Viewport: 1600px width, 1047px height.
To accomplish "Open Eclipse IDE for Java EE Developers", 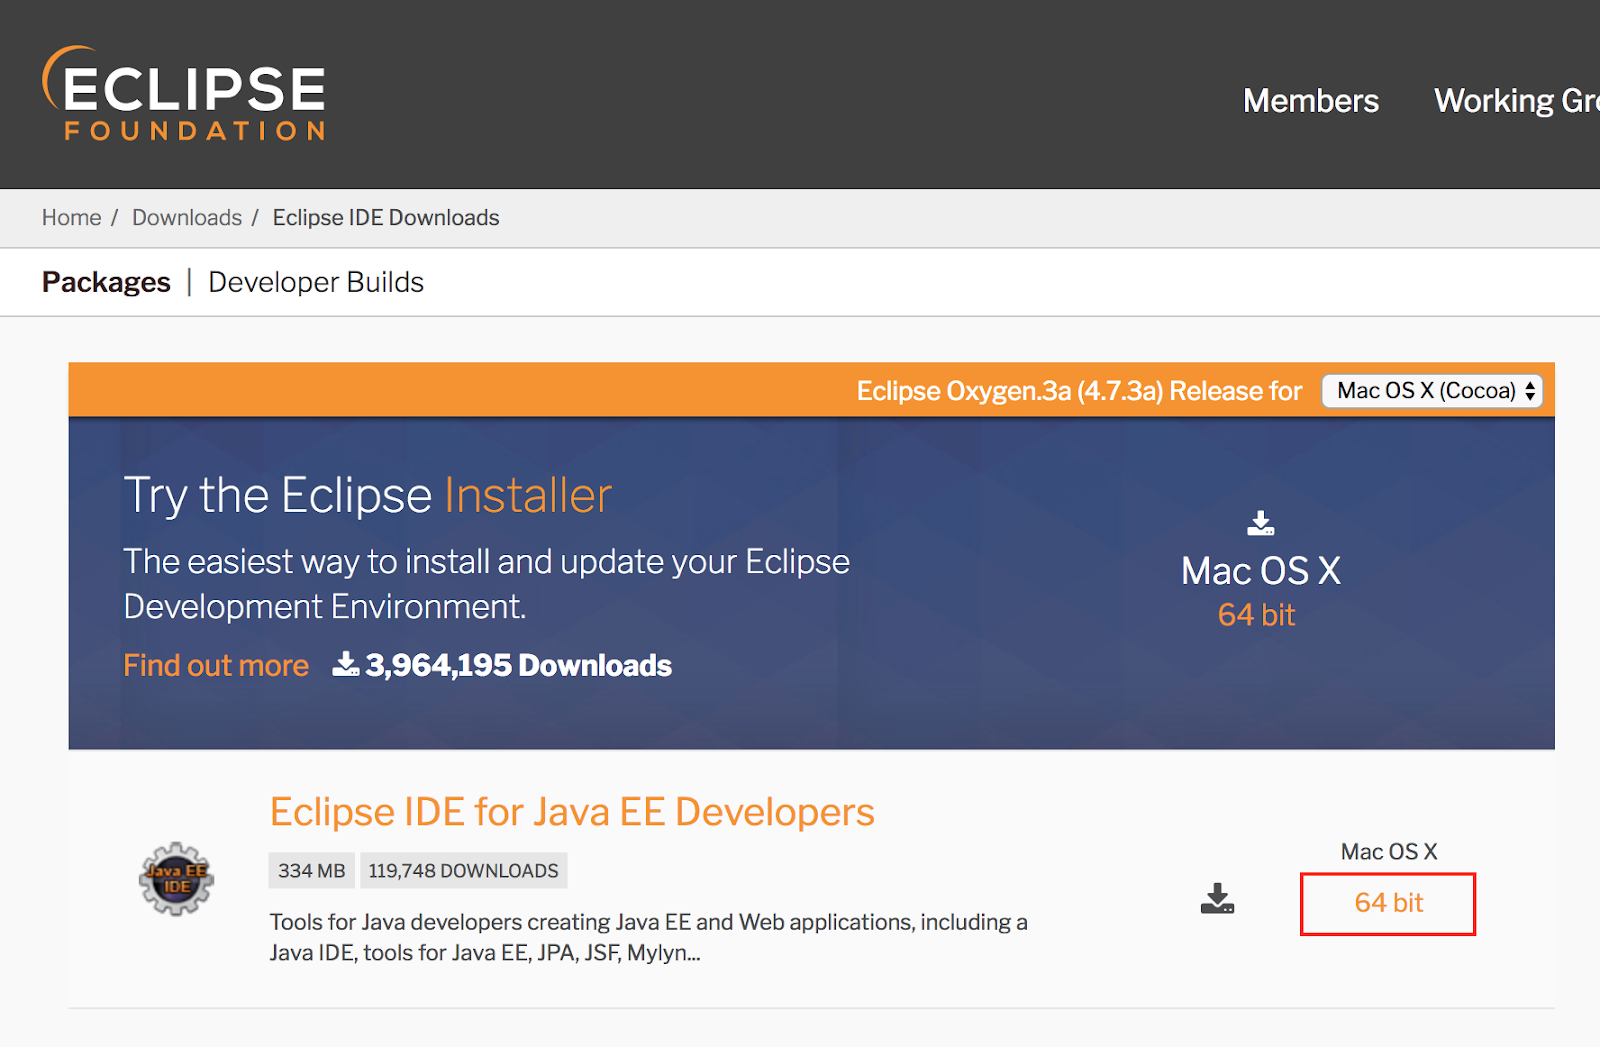I will click(572, 812).
